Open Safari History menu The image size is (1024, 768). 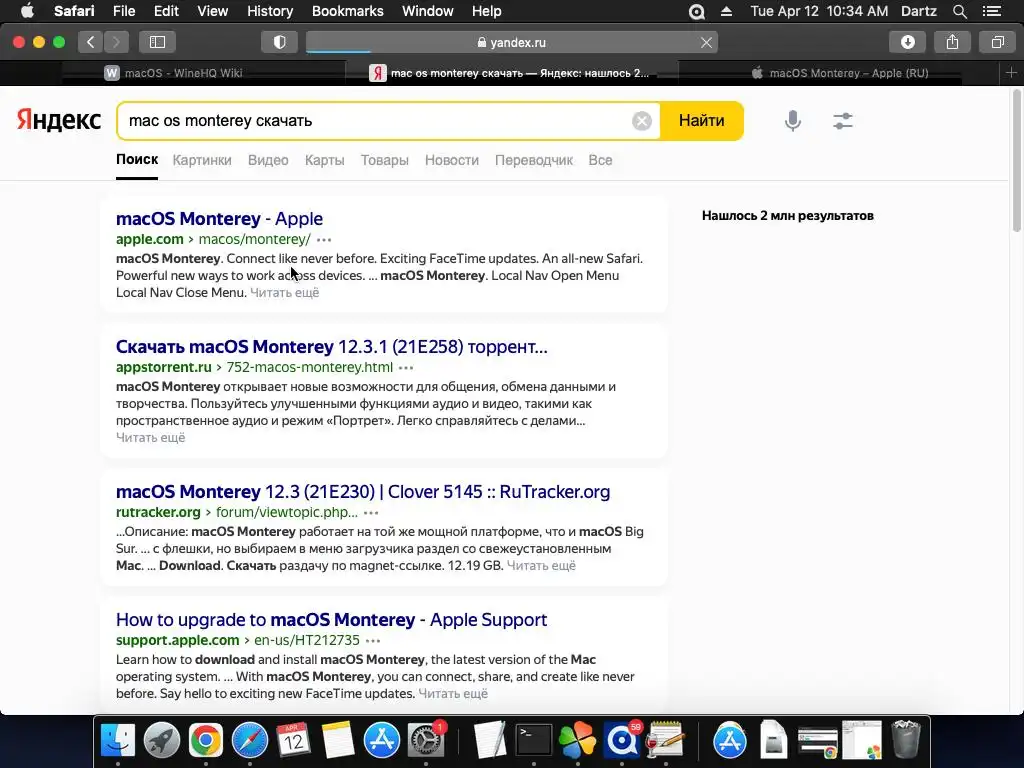270,11
